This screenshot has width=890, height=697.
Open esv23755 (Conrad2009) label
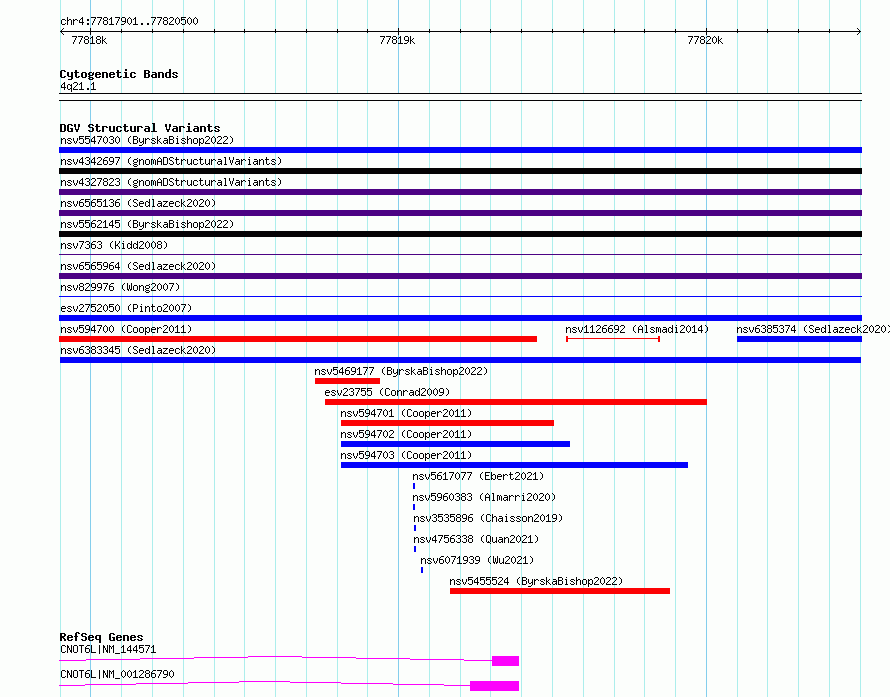(387, 392)
